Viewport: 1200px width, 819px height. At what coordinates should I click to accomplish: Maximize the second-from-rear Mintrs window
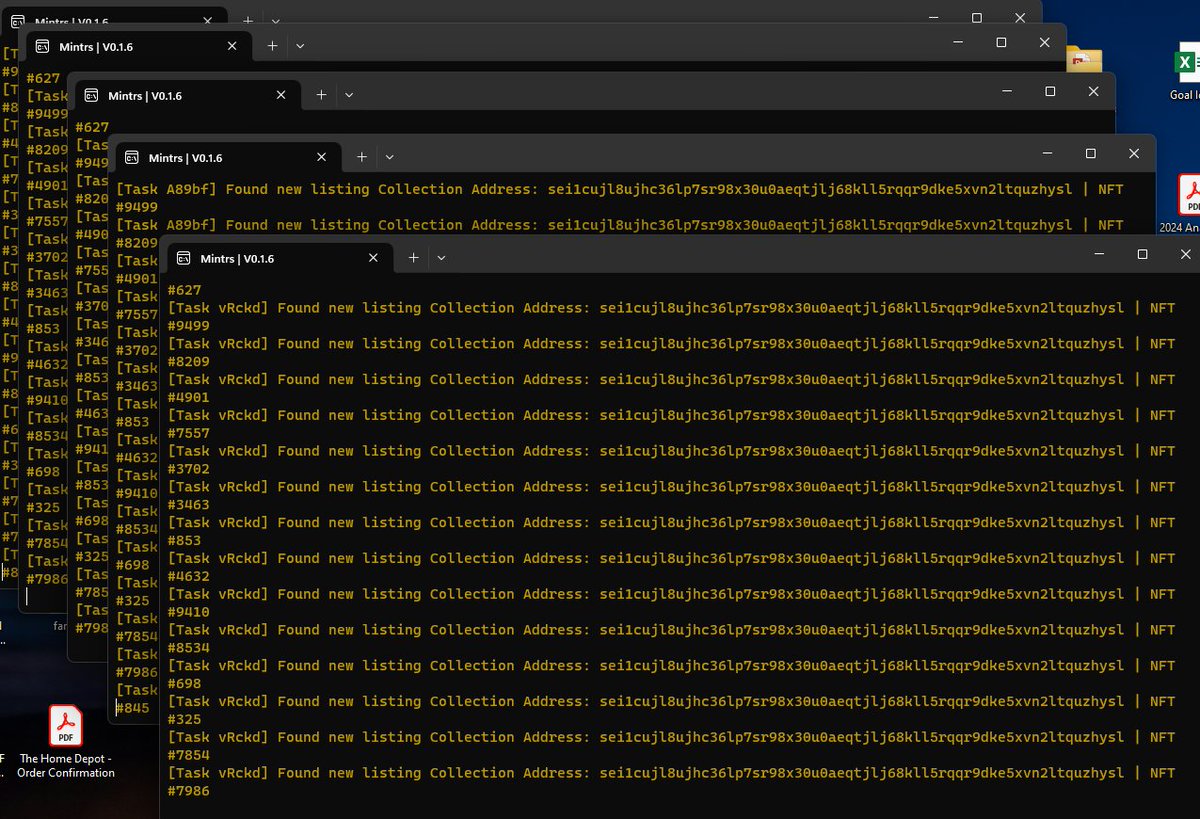(x=1001, y=42)
